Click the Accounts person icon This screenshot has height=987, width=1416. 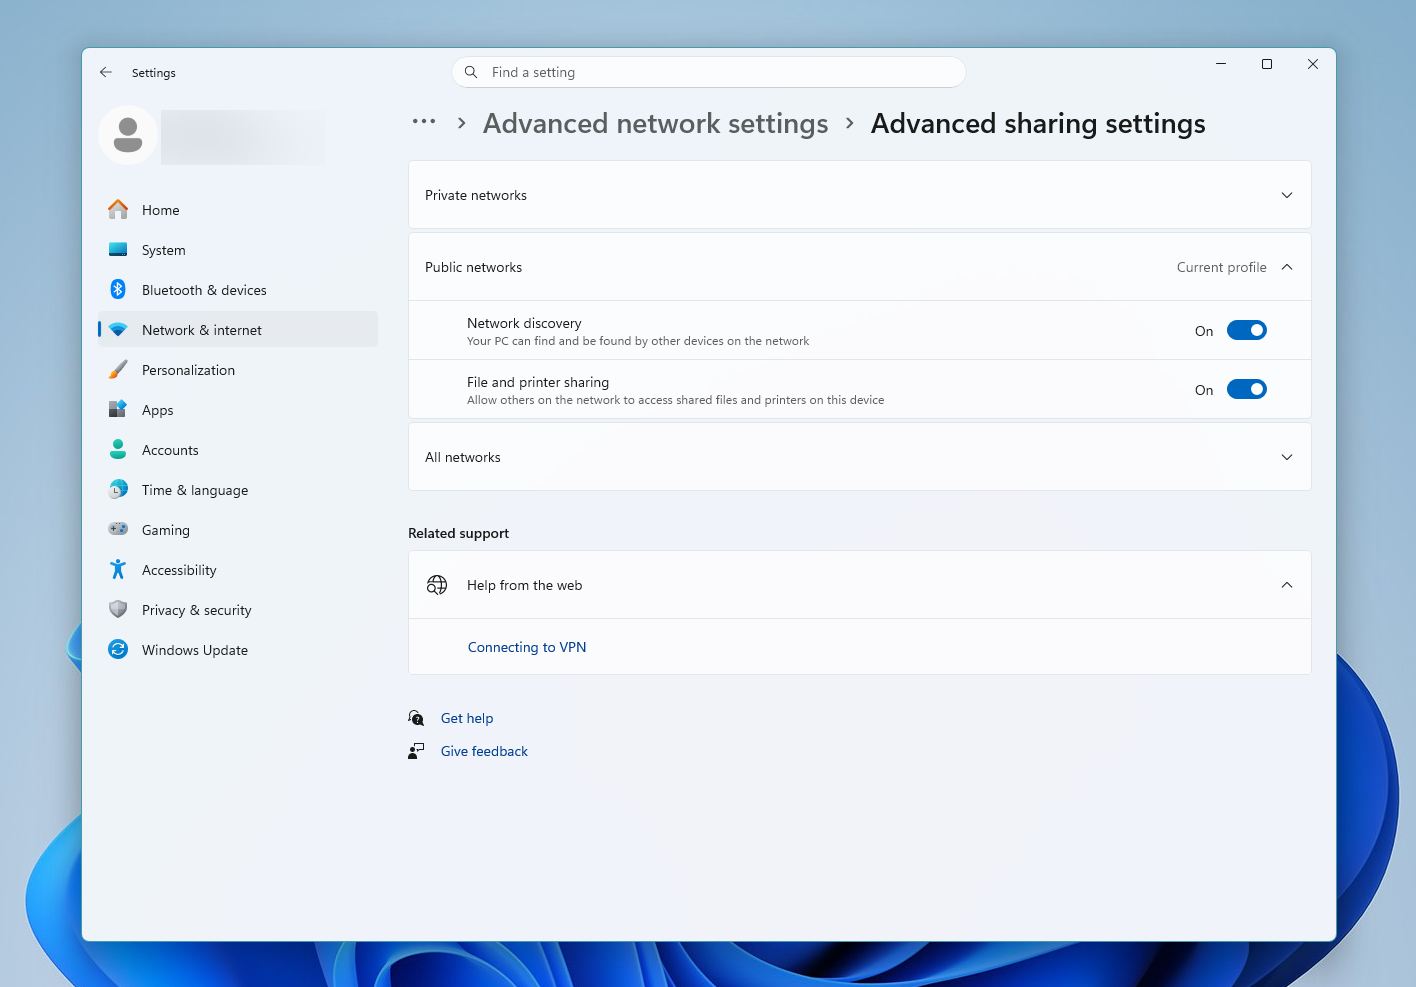118,449
